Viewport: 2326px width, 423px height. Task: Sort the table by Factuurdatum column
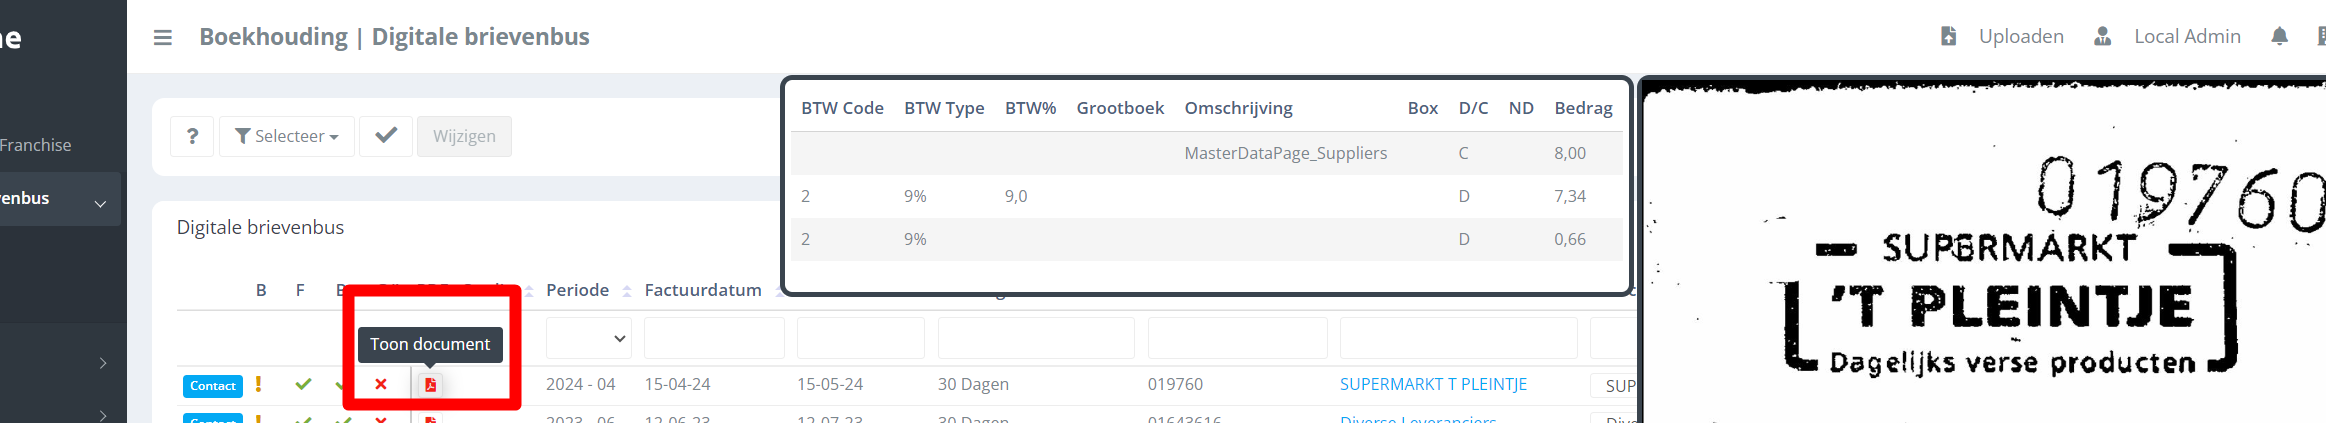coord(702,290)
